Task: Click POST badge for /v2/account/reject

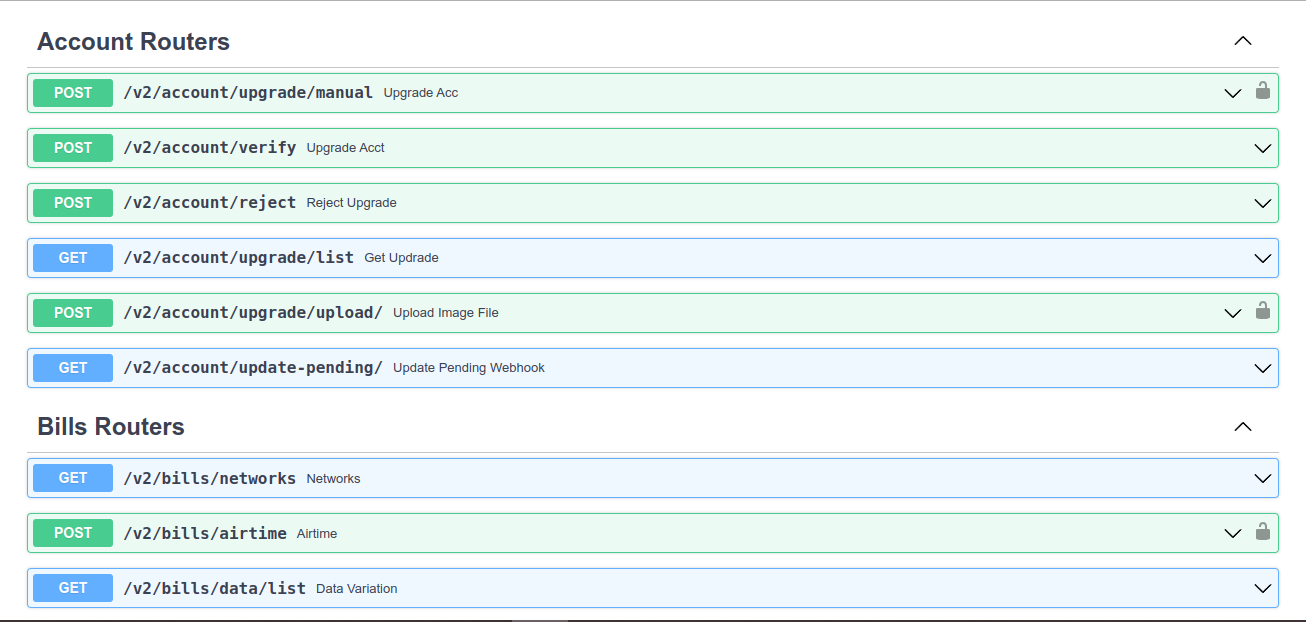Action: pos(73,203)
